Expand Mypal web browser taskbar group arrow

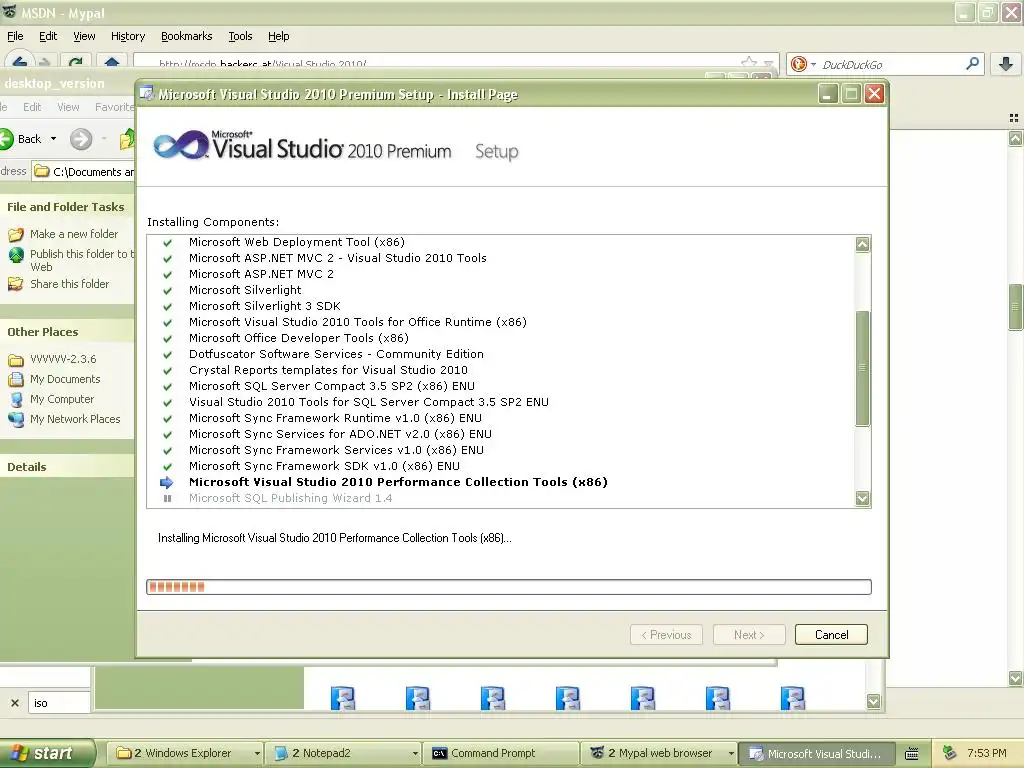coord(731,753)
